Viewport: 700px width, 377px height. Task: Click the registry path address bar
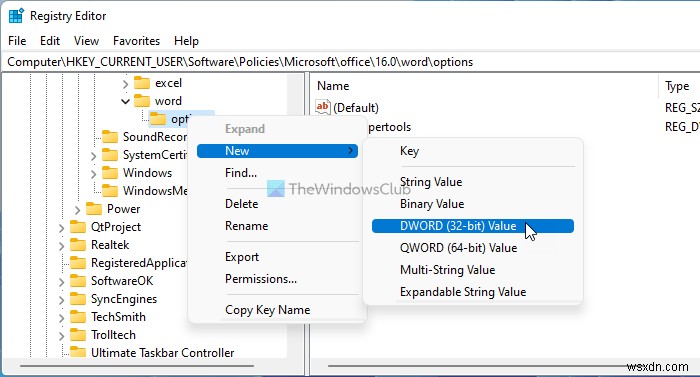pyautogui.click(x=350, y=62)
